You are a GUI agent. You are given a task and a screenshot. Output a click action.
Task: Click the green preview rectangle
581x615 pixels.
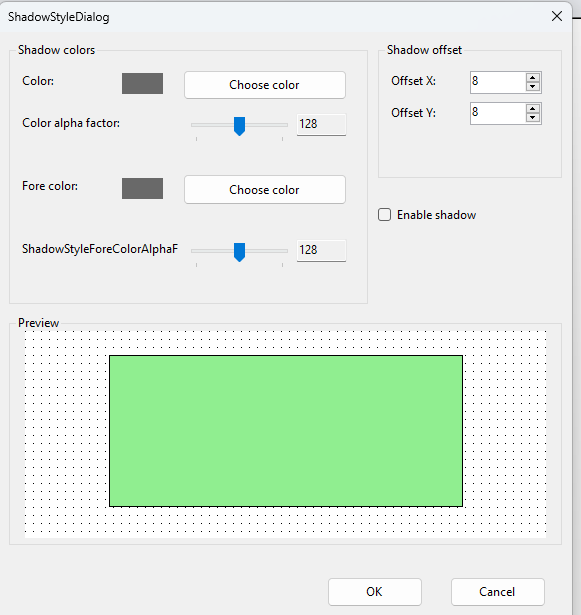point(286,431)
